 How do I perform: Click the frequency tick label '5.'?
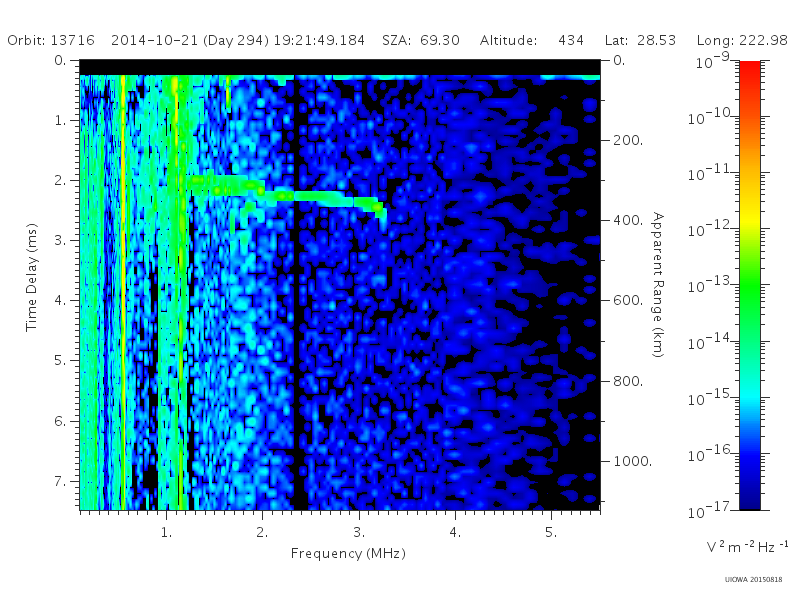click(x=551, y=532)
